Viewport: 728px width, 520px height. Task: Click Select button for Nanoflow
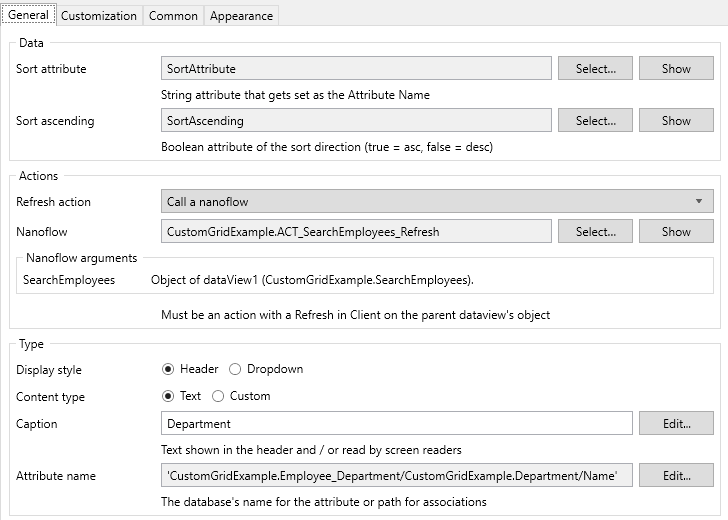coord(595,232)
